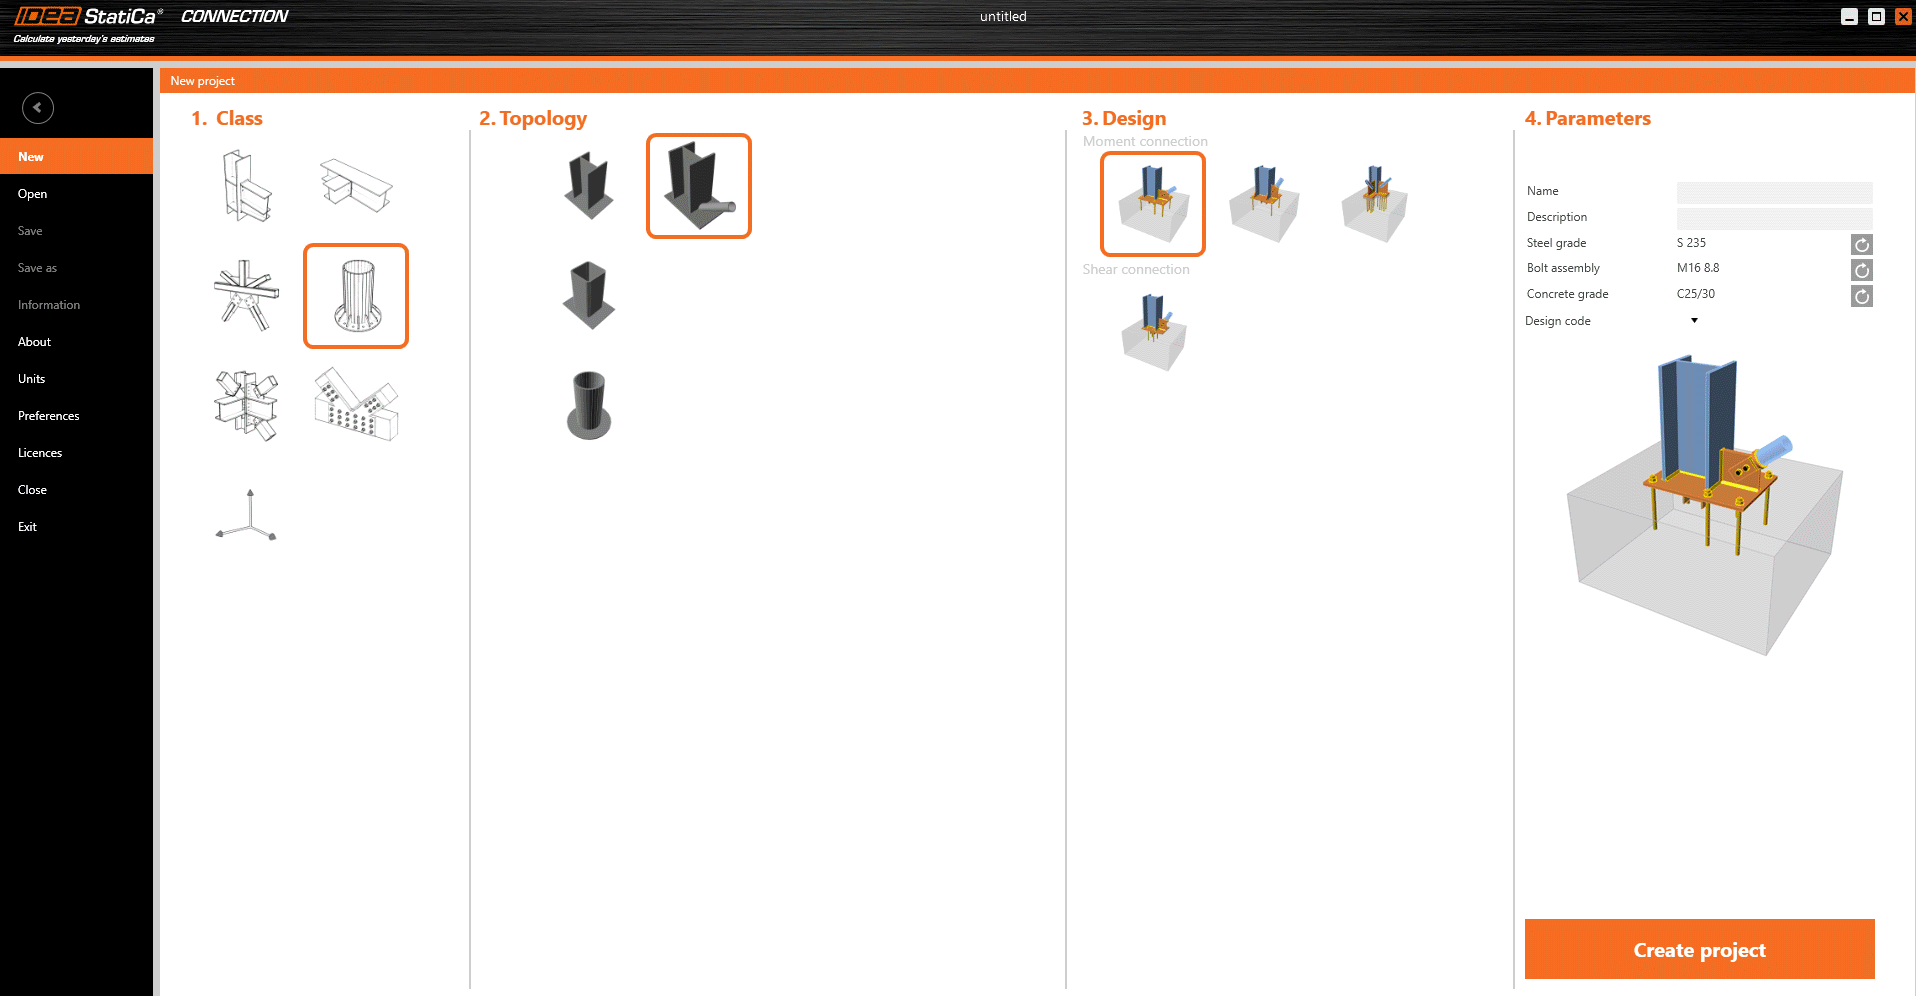Select Exit in the sidebar menu
Screen dimensions: 1916x996
pos(76,527)
